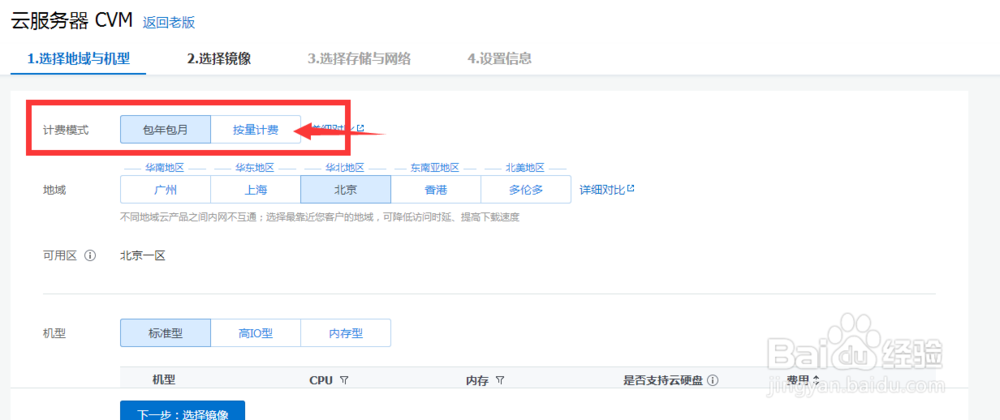The image size is (1000, 420).
Task: Open the 内存 column filter icon
Action: [x=500, y=380]
